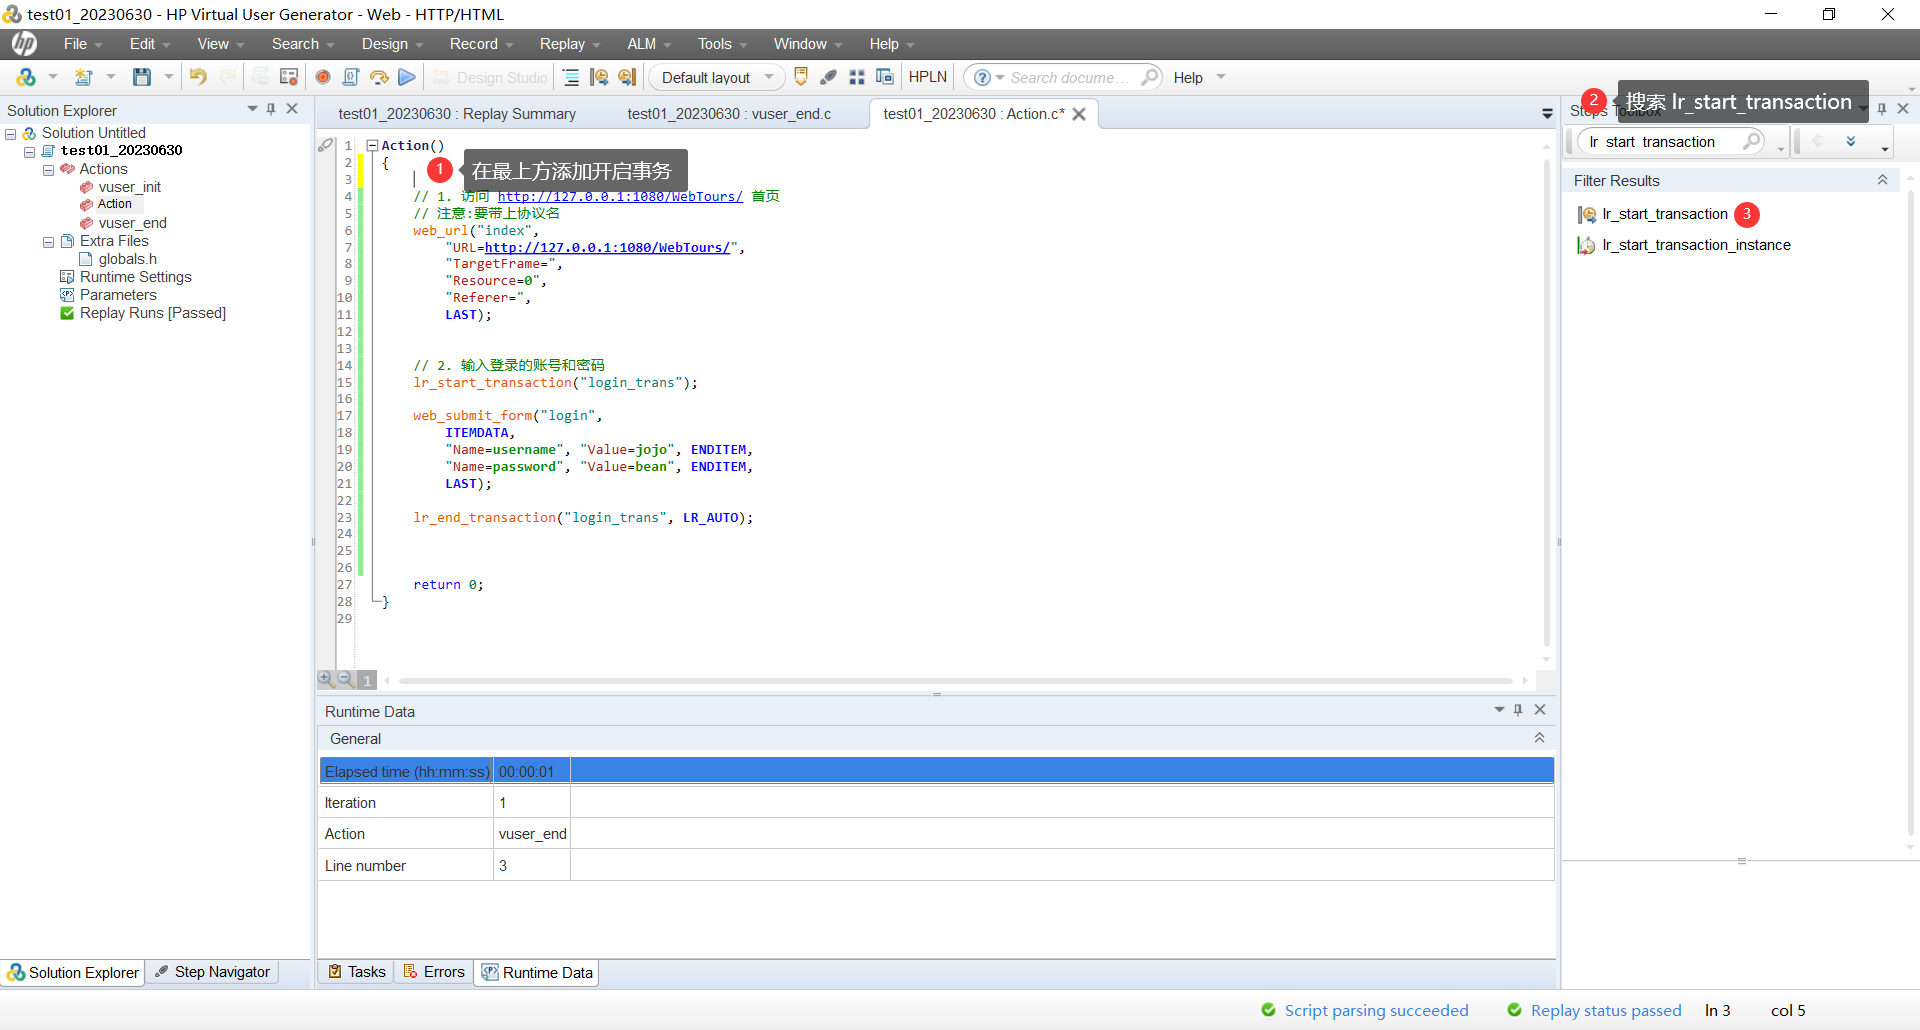Close the Runtime Data panel
Image resolution: width=1920 pixels, height=1030 pixels.
[x=1540, y=710]
